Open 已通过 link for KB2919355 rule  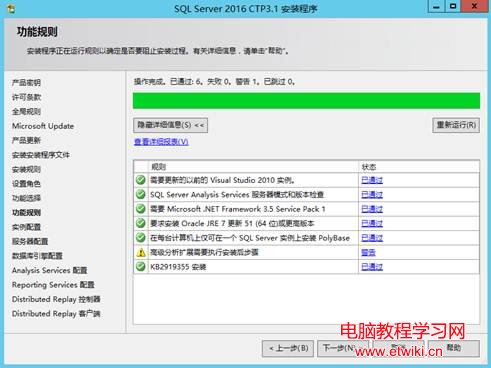pos(372,267)
